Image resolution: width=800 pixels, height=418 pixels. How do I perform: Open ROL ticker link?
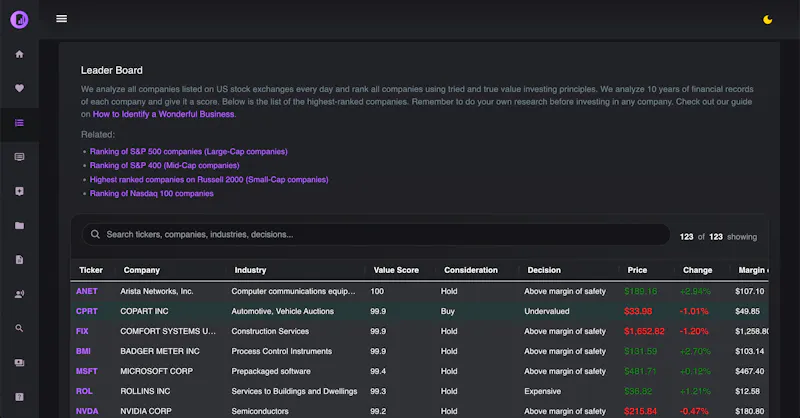tap(84, 391)
